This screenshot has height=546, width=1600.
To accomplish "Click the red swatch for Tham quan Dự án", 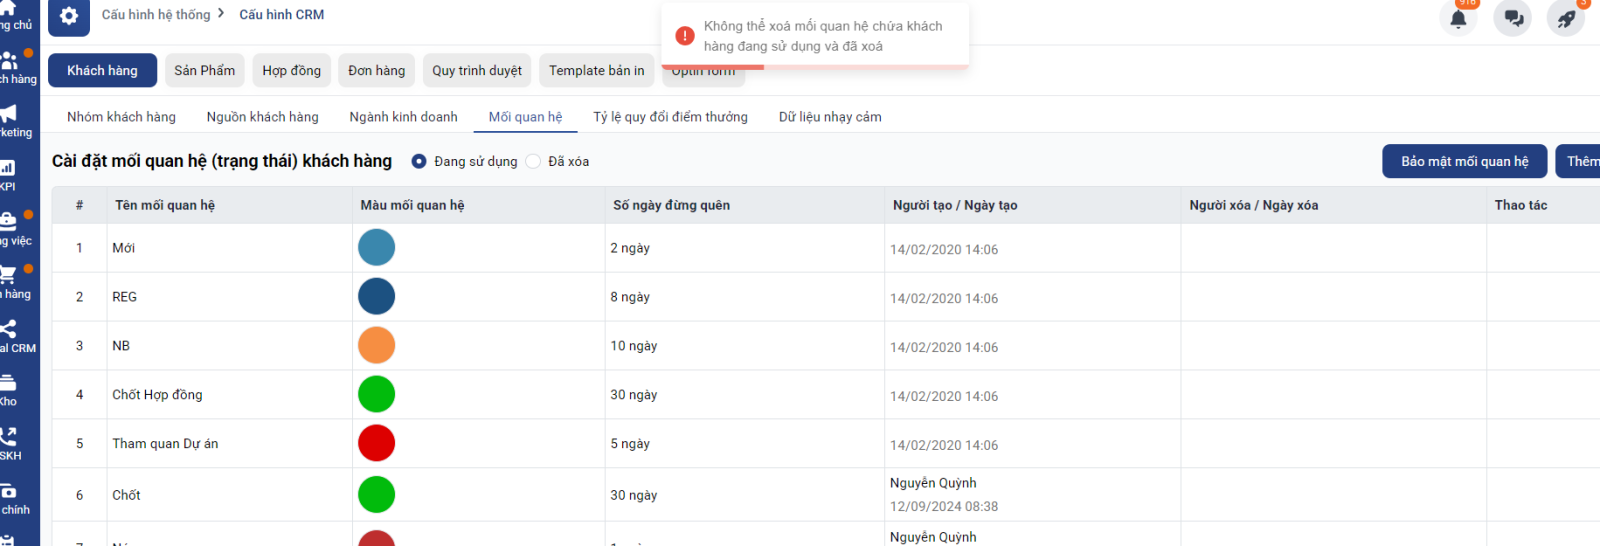I will click(x=376, y=443).
